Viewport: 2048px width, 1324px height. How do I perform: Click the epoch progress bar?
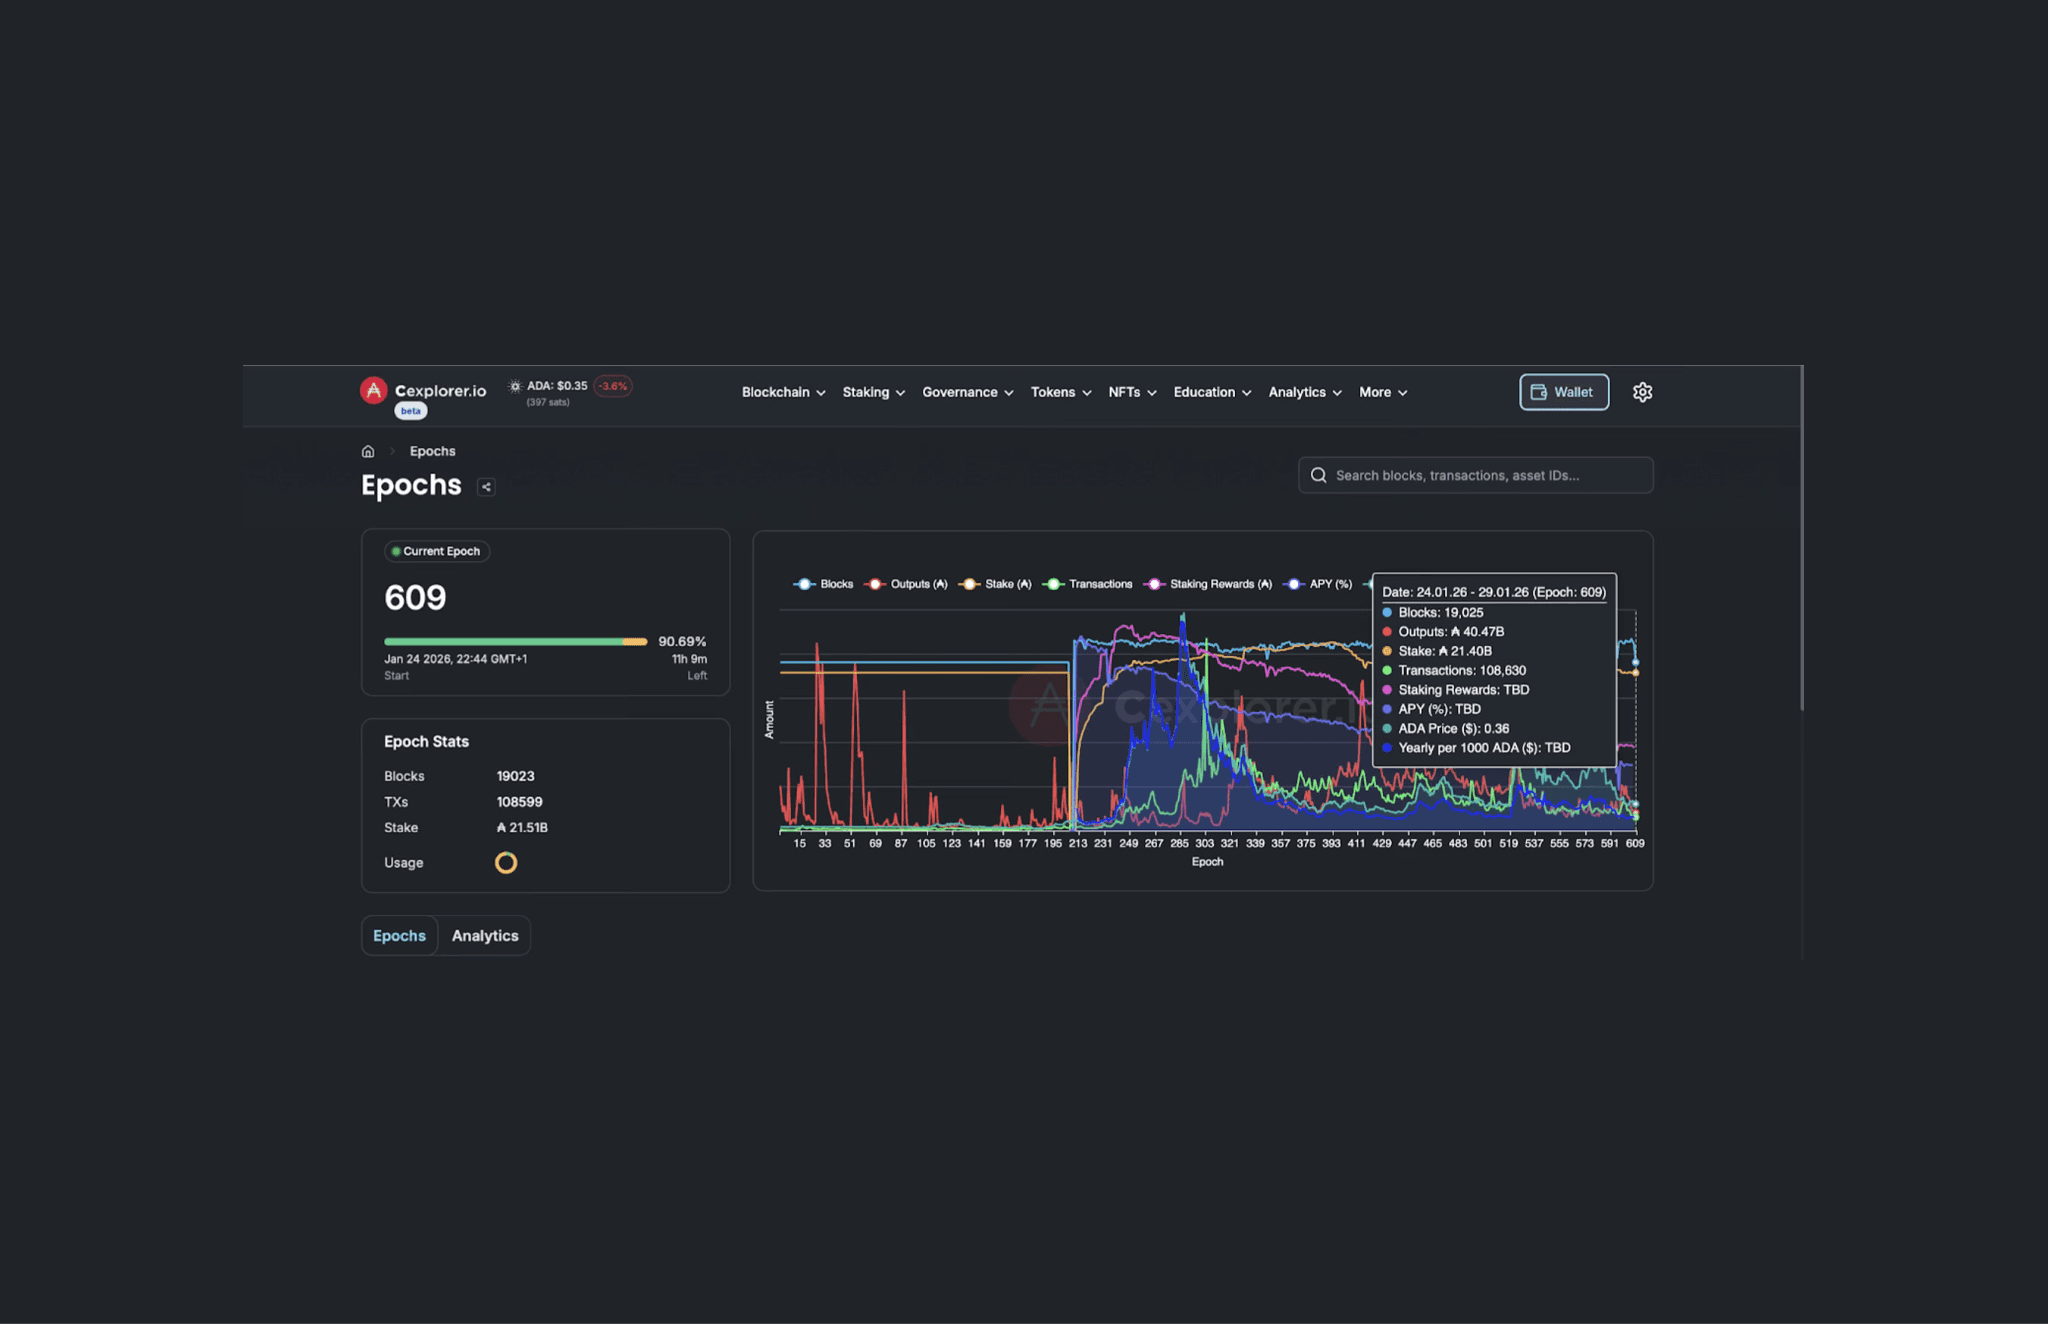515,642
